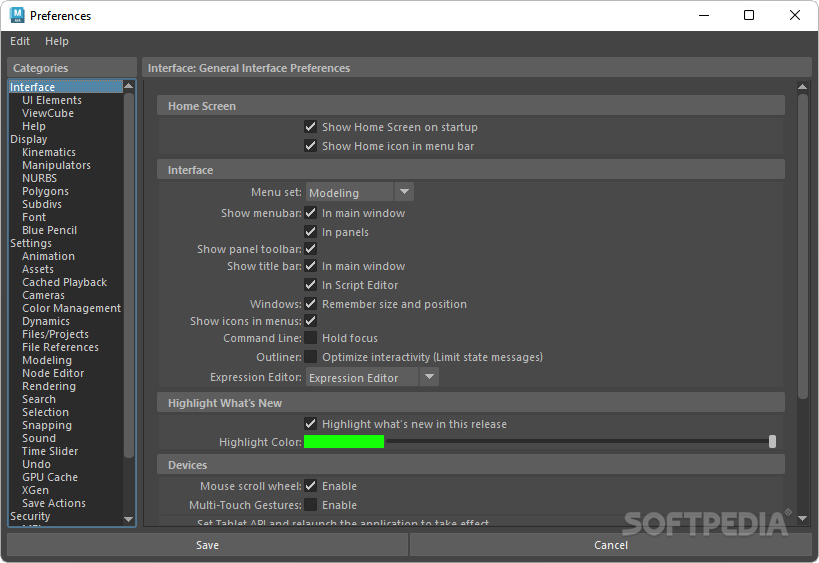Select the Subdivs category
The width and height of the screenshot is (819, 563).
[x=42, y=204]
